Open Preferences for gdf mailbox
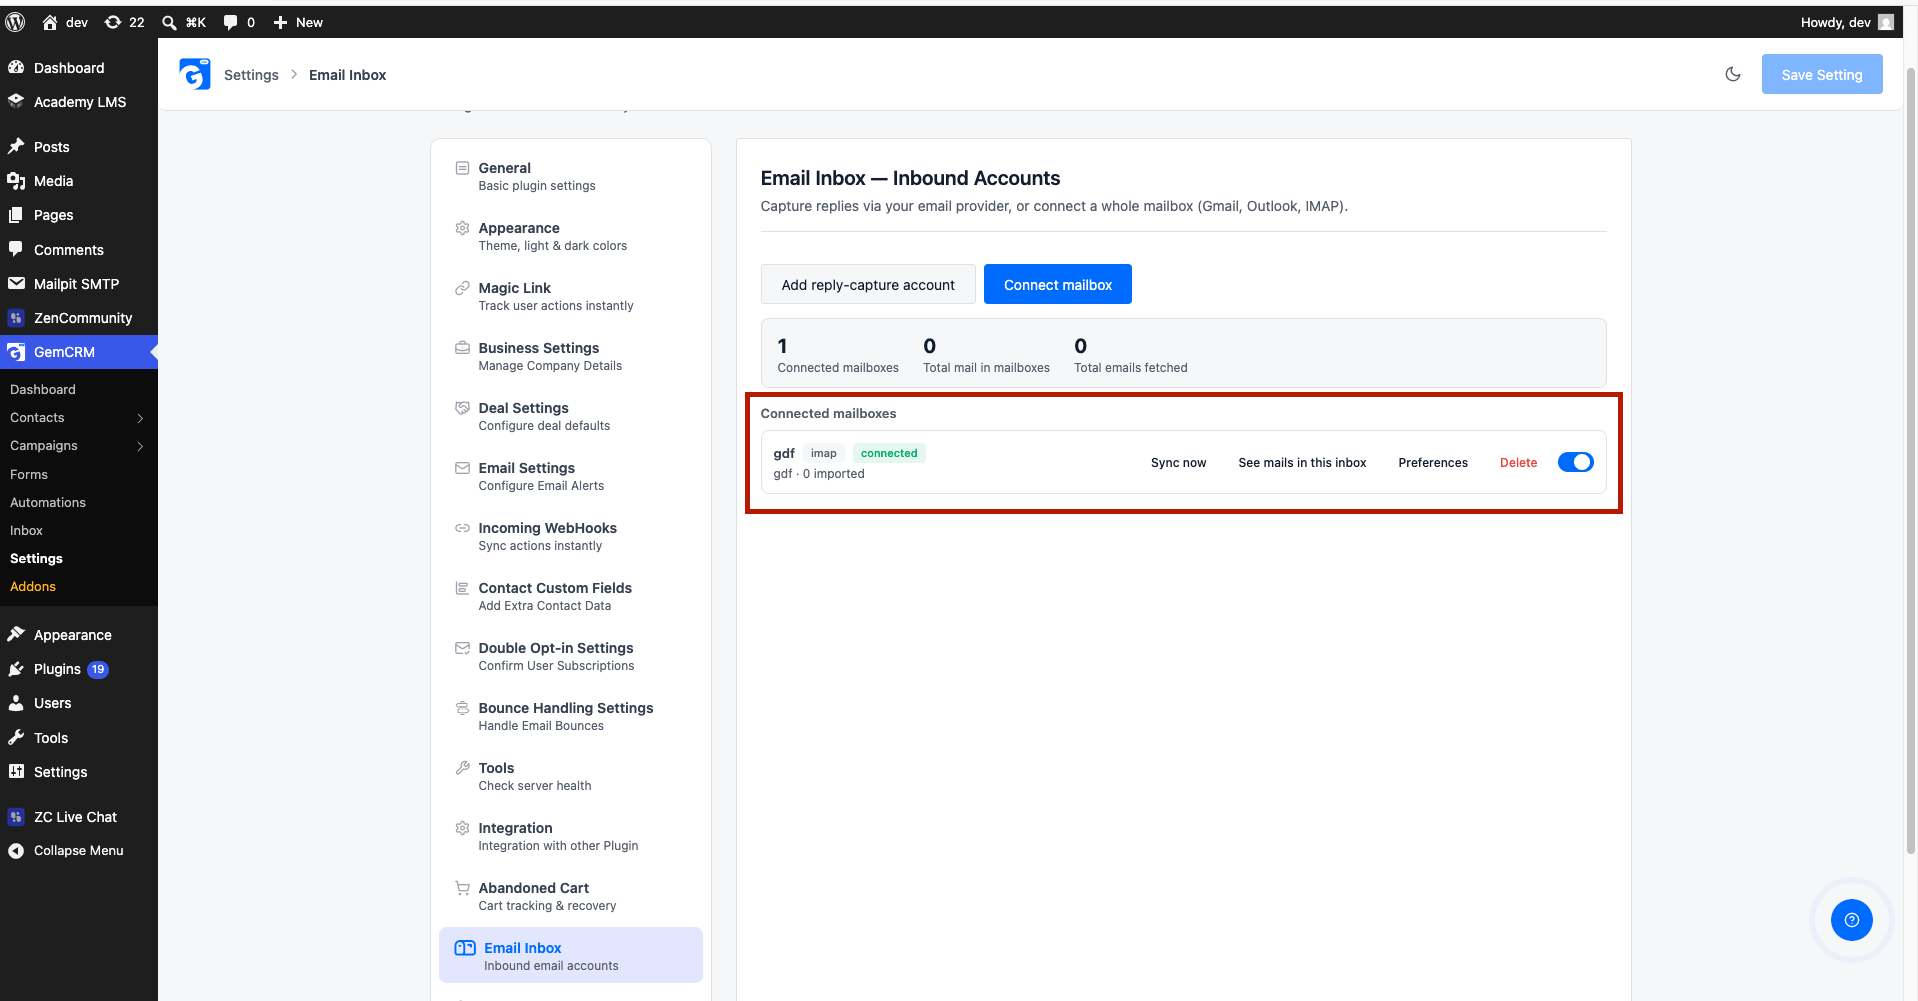 1432,462
